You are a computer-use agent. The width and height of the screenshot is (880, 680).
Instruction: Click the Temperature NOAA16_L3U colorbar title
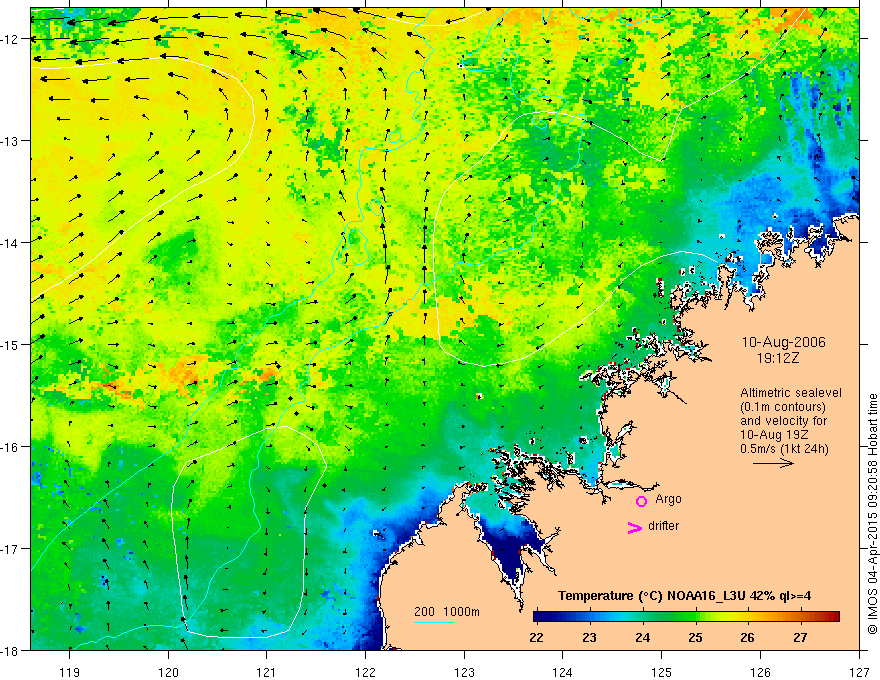[x=684, y=596]
